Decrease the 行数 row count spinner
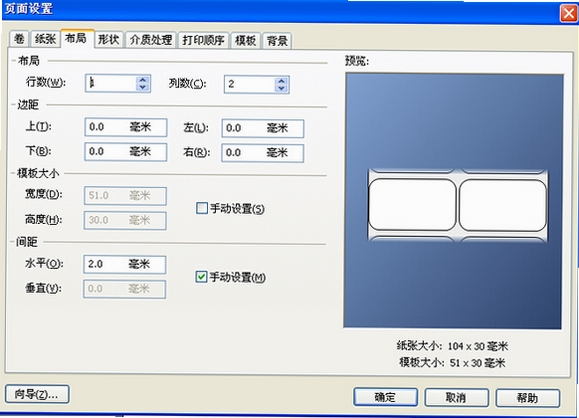Screen dimensions: 579x418 click(x=143, y=88)
